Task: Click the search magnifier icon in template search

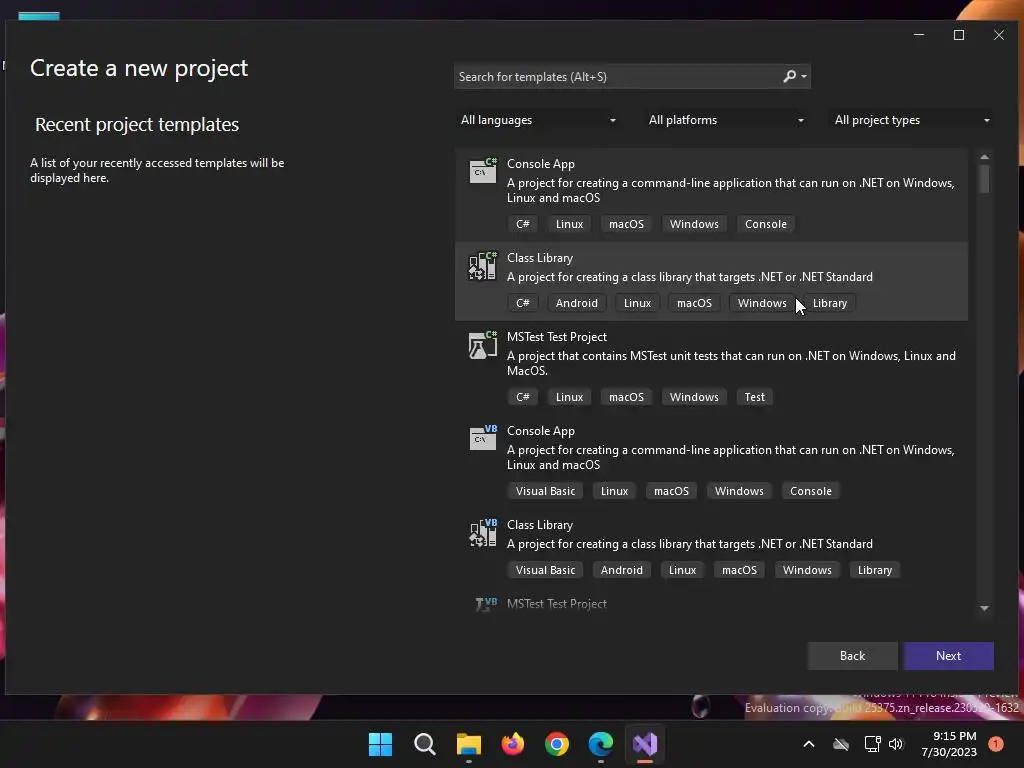Action: [x=790, y=76]
